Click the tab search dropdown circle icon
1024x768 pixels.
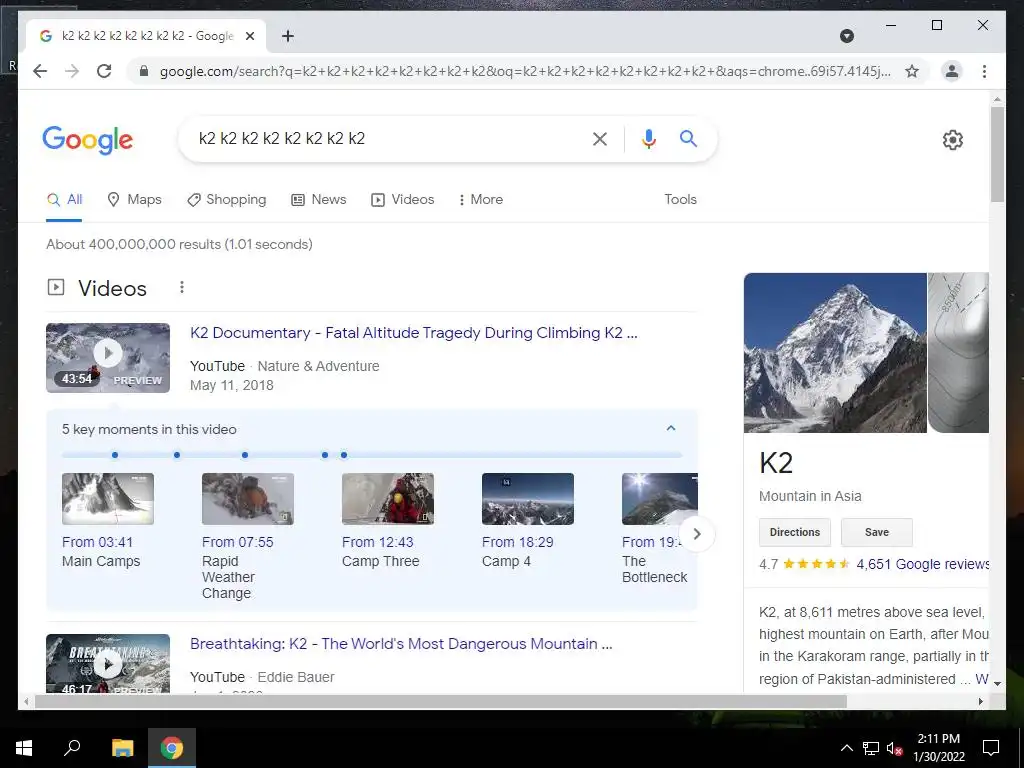pyautogui.click(x=846, y=36)
